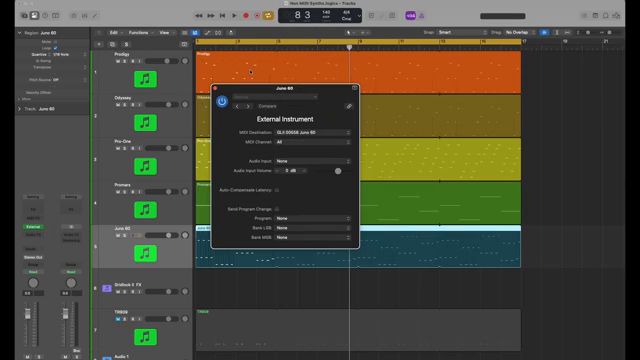Open the media Browsers icon
This screenshot has height=360, width=640.
[x=616, y=16]
